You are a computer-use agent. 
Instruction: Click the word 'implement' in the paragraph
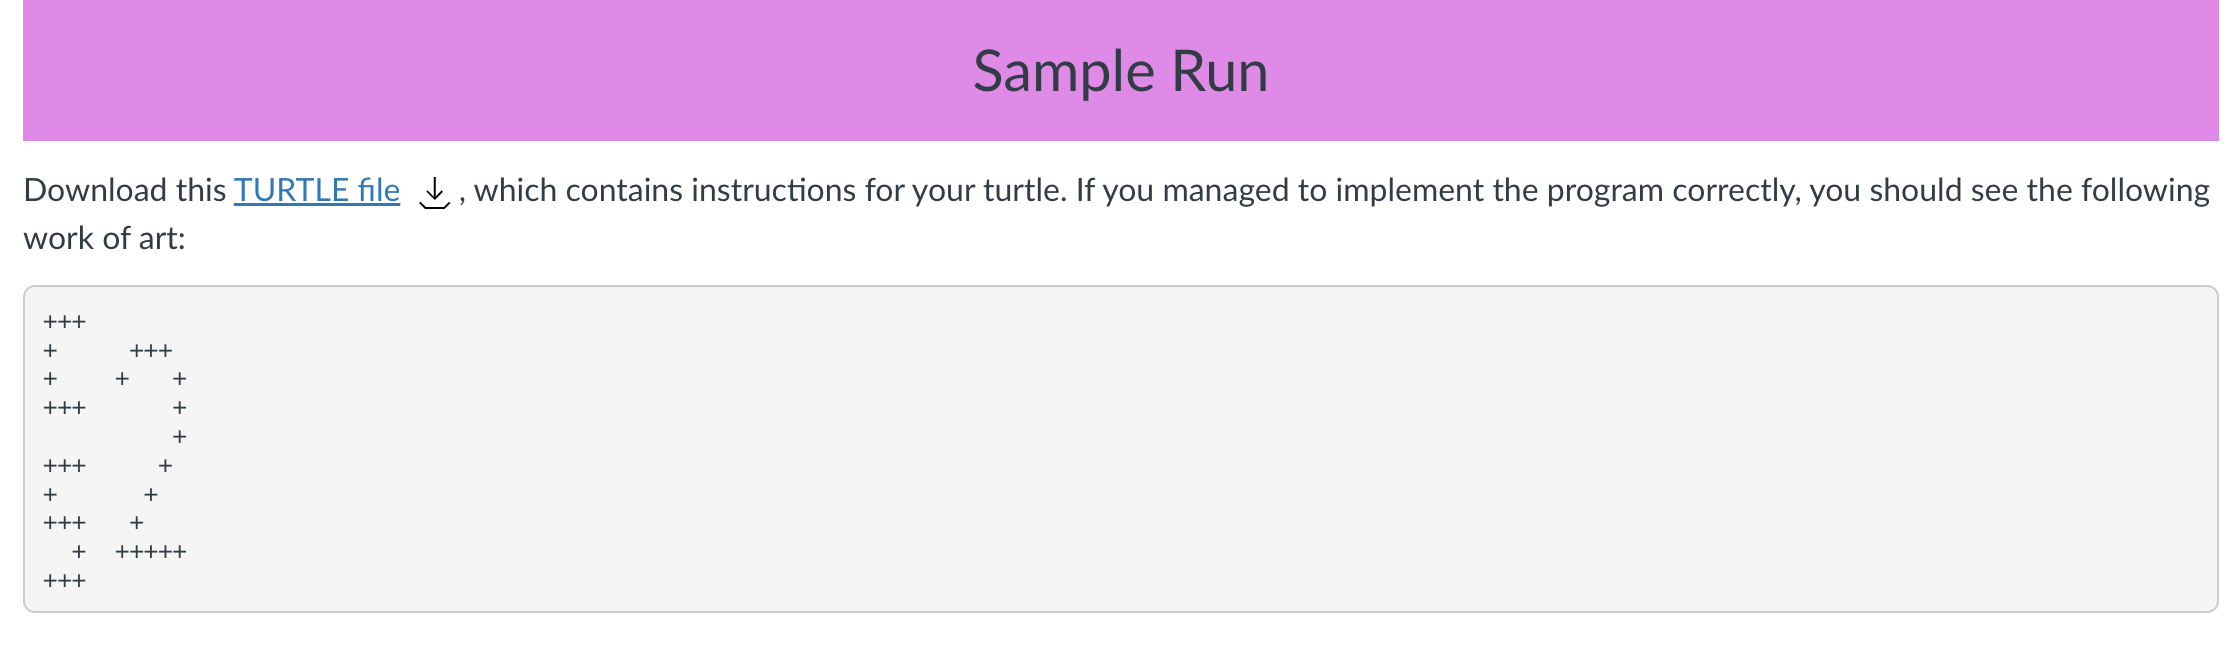[x=1399, y=190]
